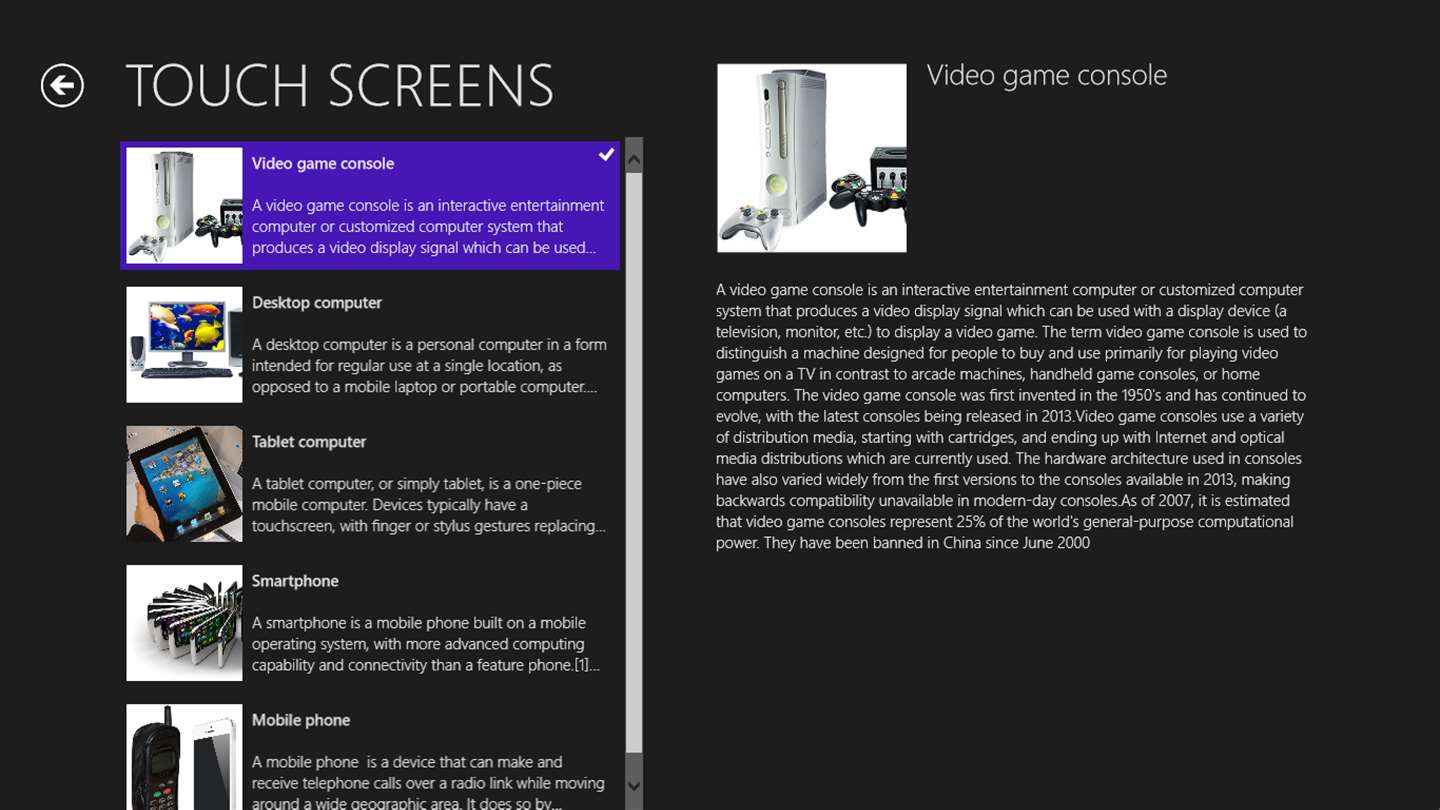Click the selected Video game console description

pyautogui.click(x=428, y=227)
